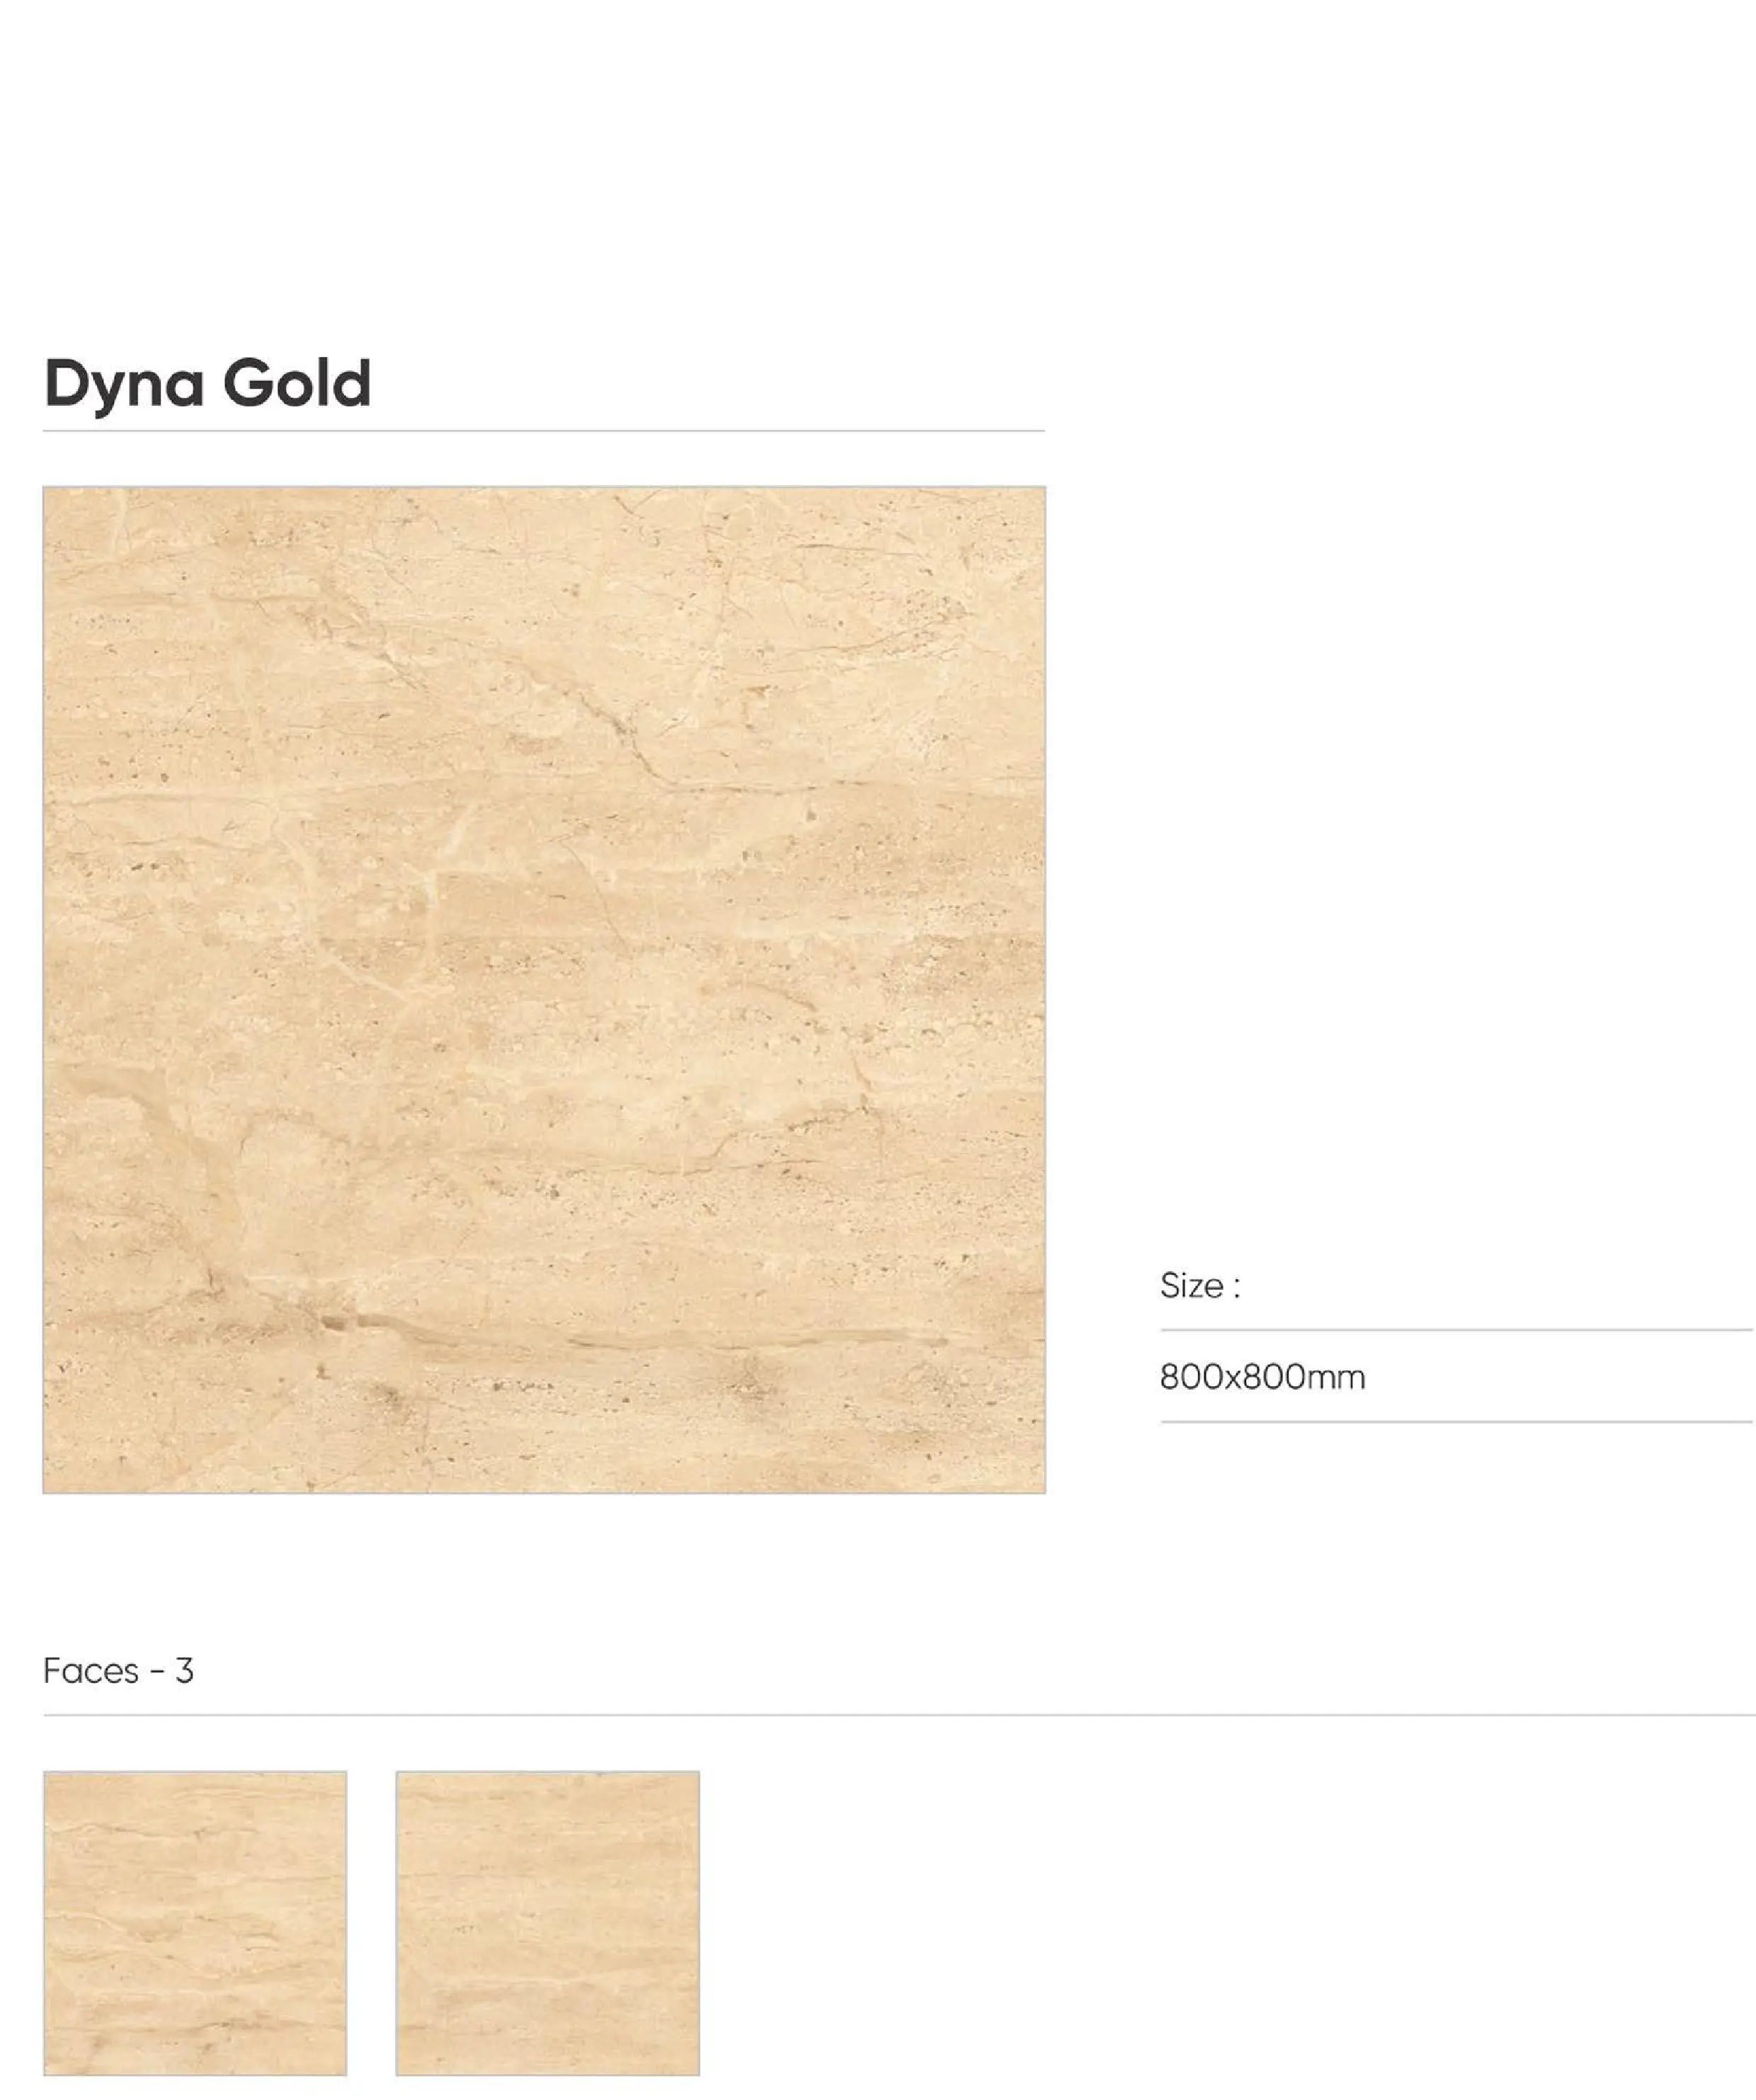This screenshot has height=2100, width=1756.
Task: Click the divider line under Dyna Gold heading
Action: (x=544, y=431)
